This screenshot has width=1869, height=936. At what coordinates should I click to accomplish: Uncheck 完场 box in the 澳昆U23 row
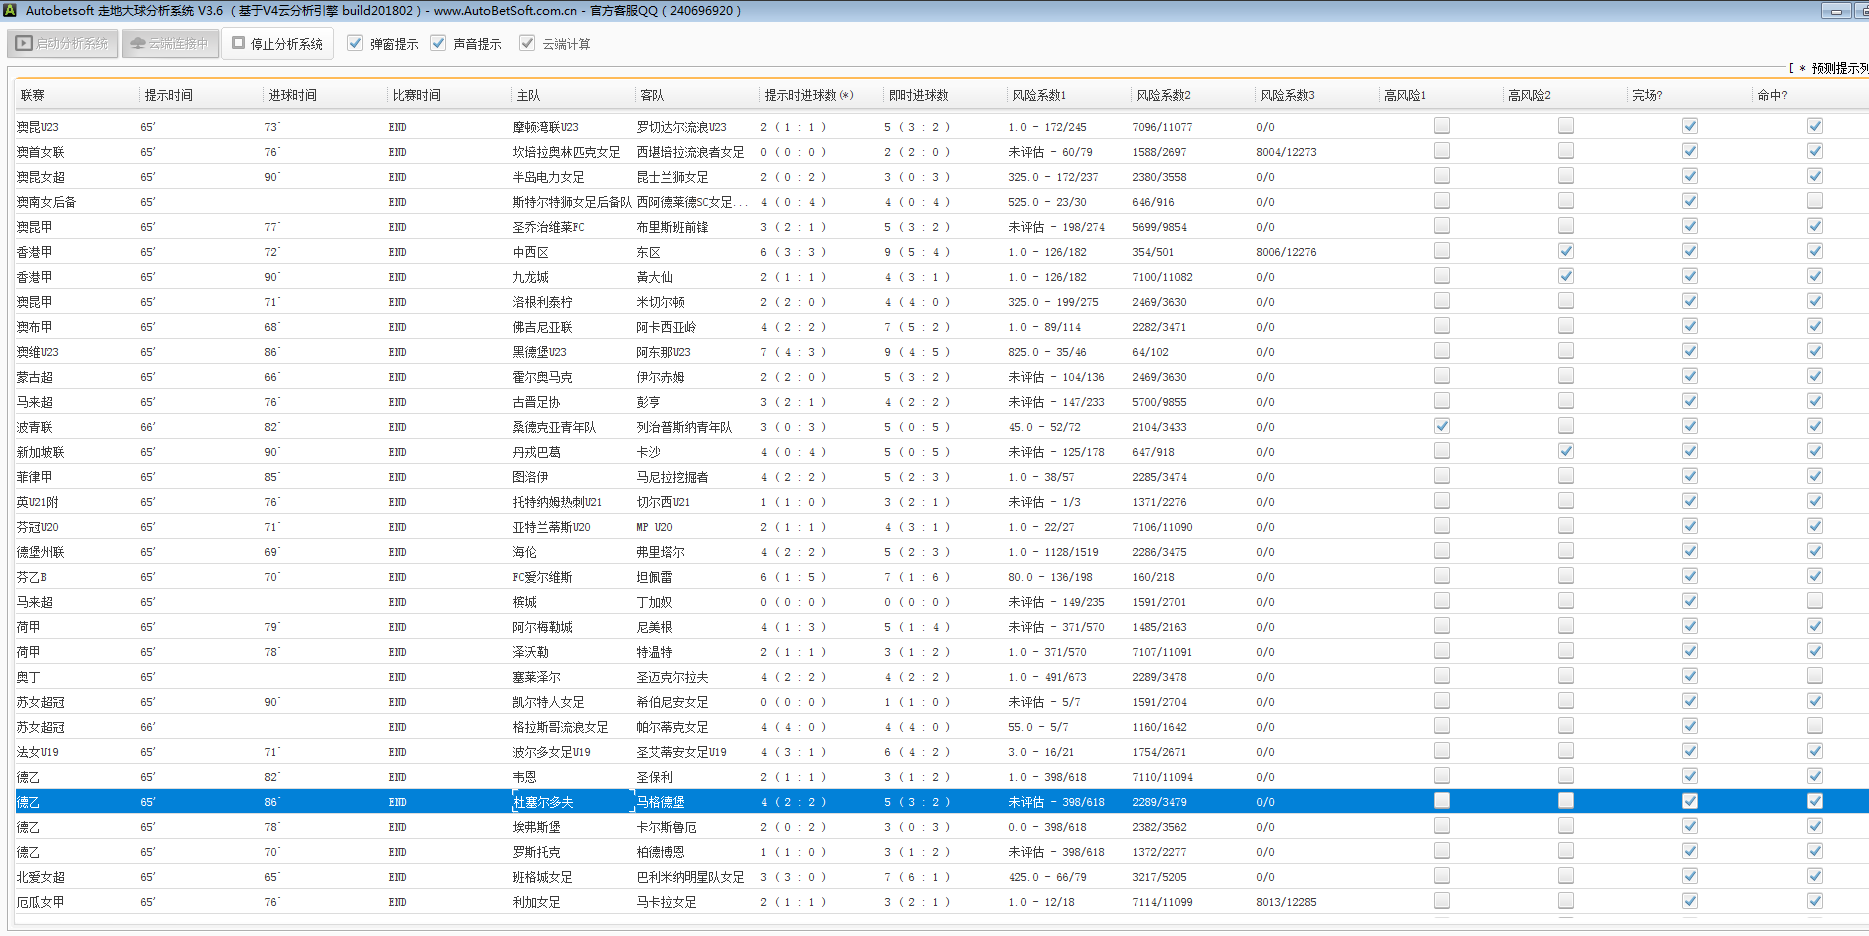[x=1689, y=126]
